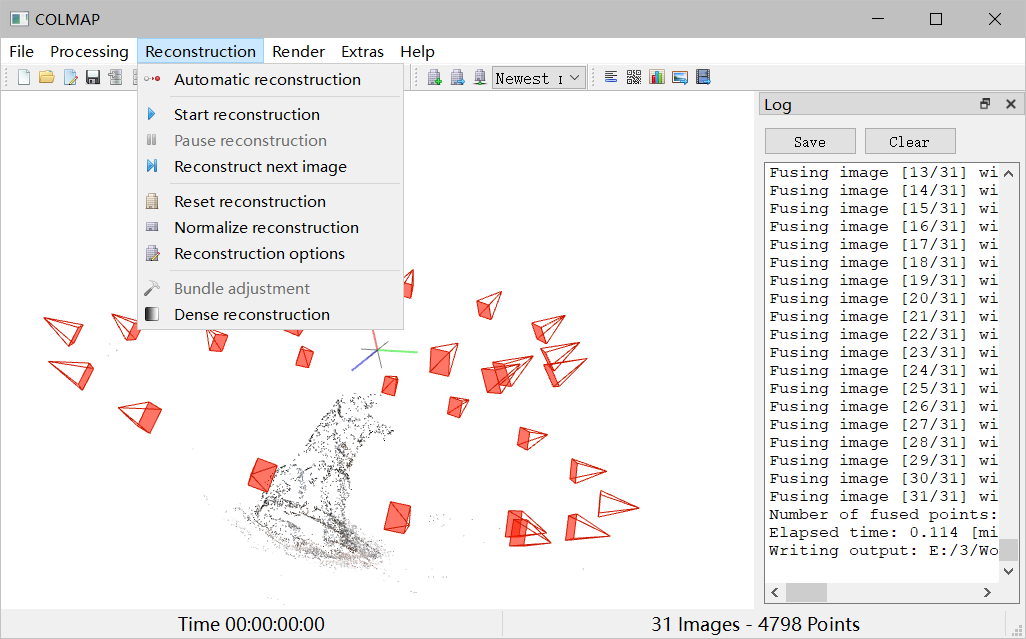Choose Reconstruct next image

coord(270,167)
